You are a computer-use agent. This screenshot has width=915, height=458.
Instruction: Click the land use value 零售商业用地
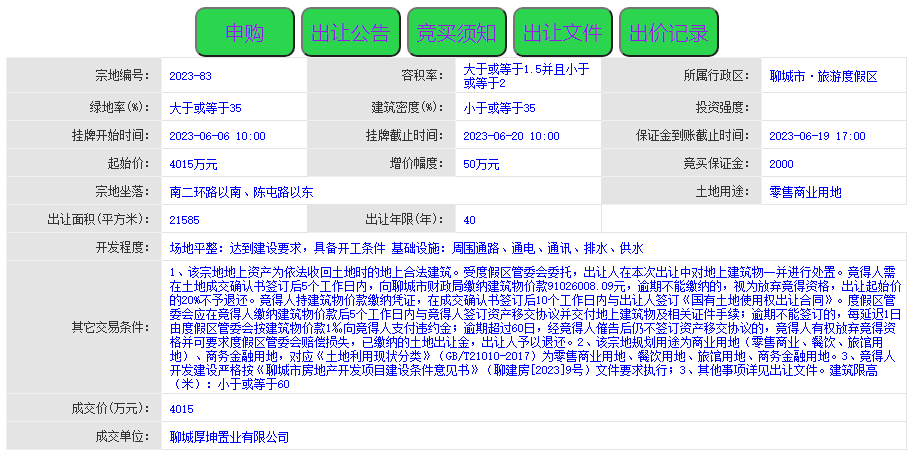tap(805, 192)
